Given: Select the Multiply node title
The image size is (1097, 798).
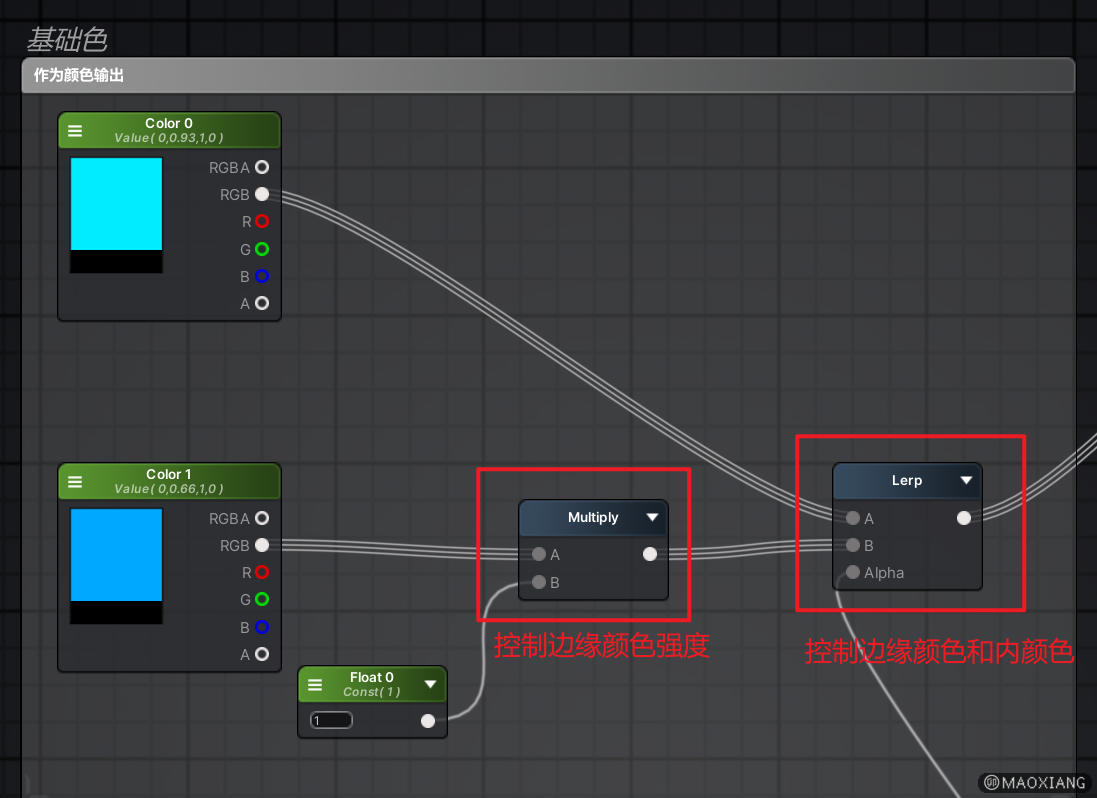Looking at the screenshot, I should coord(593,517).
